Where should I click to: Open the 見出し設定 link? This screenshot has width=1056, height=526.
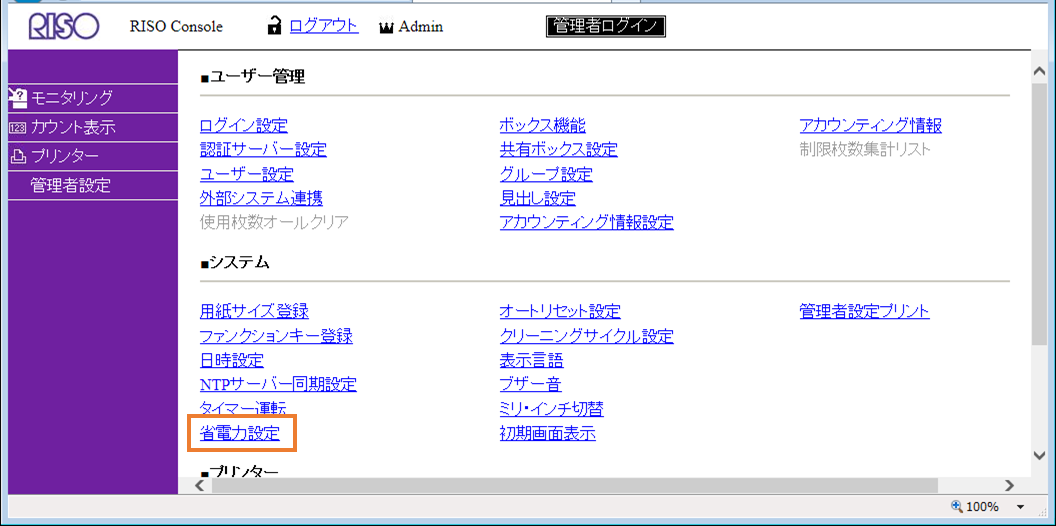(x=537, y=198)
